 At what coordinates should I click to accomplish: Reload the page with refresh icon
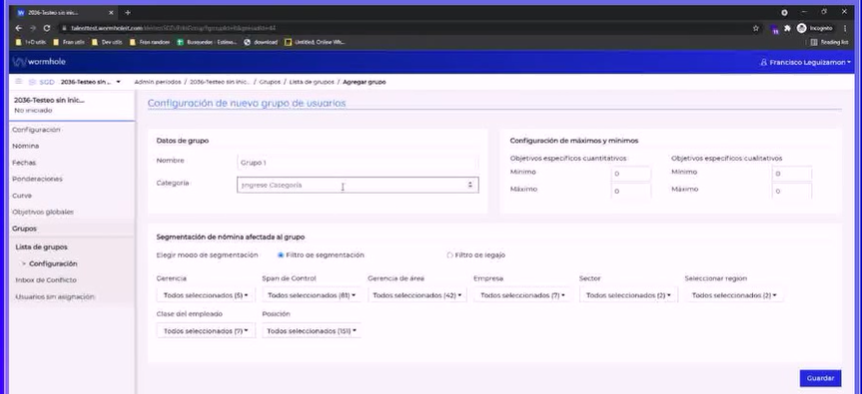(47, 28)
